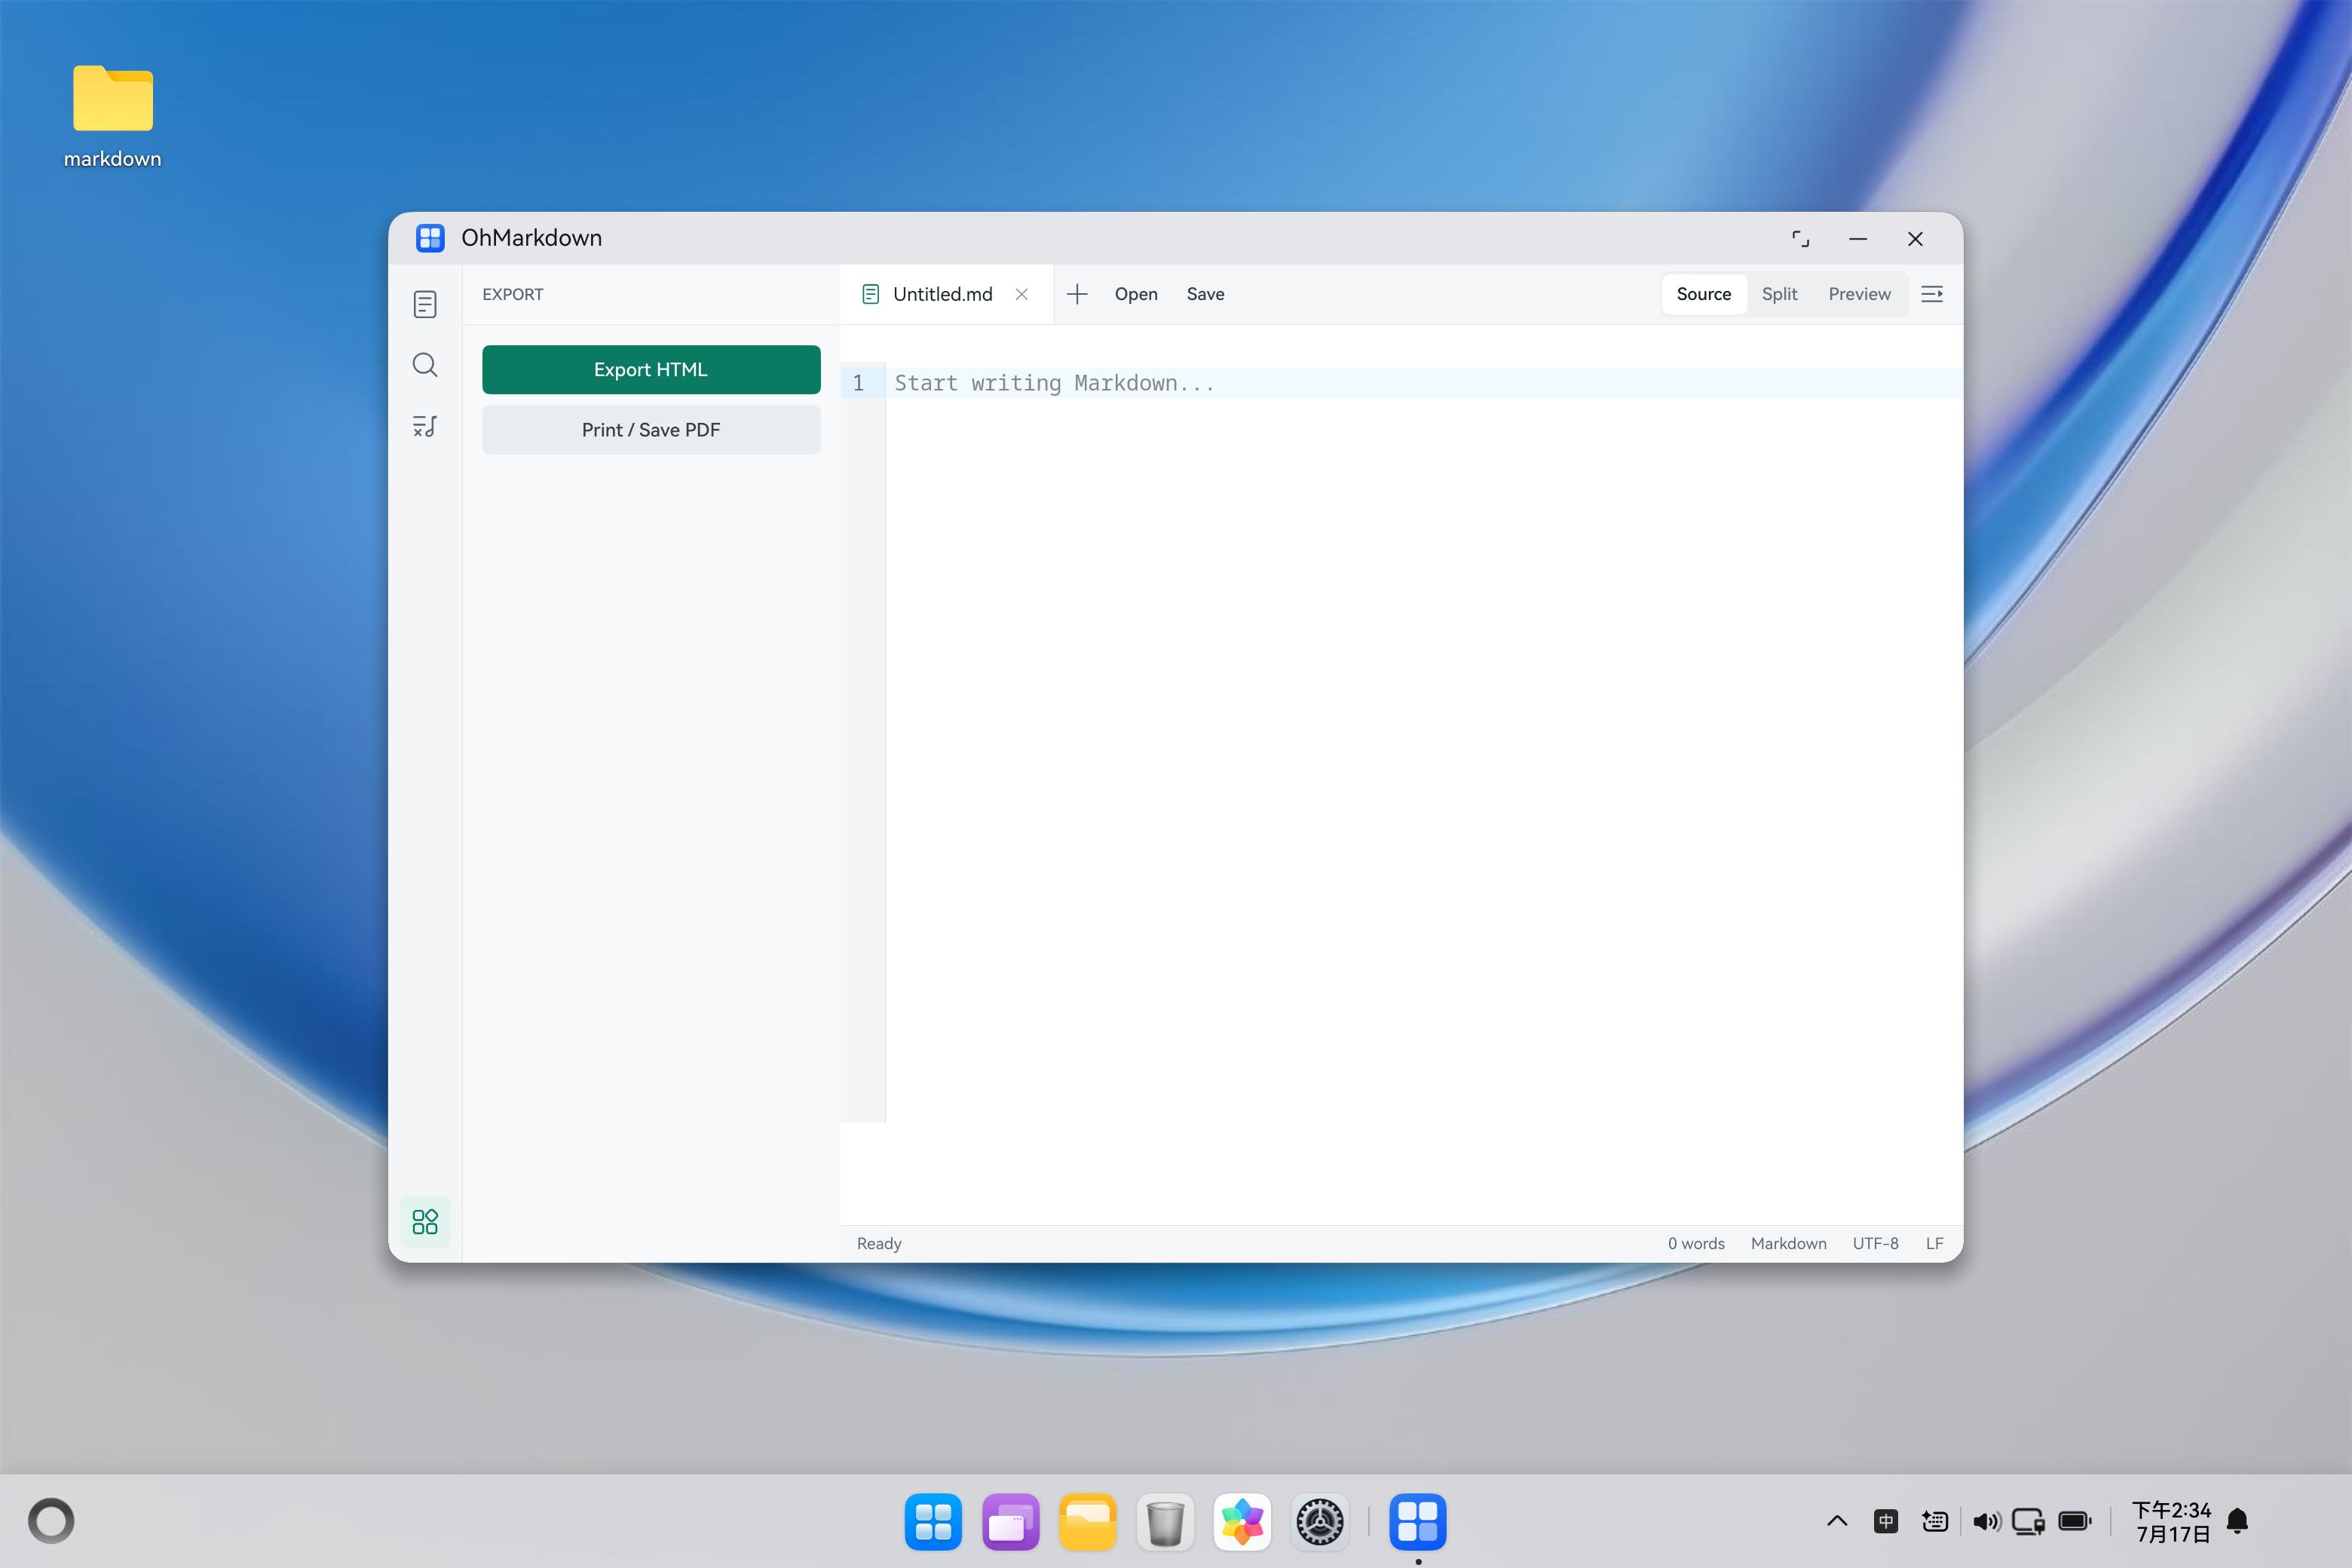Image resolution: width=2352 pixels, height=1568 pixels.
Task: Open the app launcher in the dock
Action: [933, 1521]
